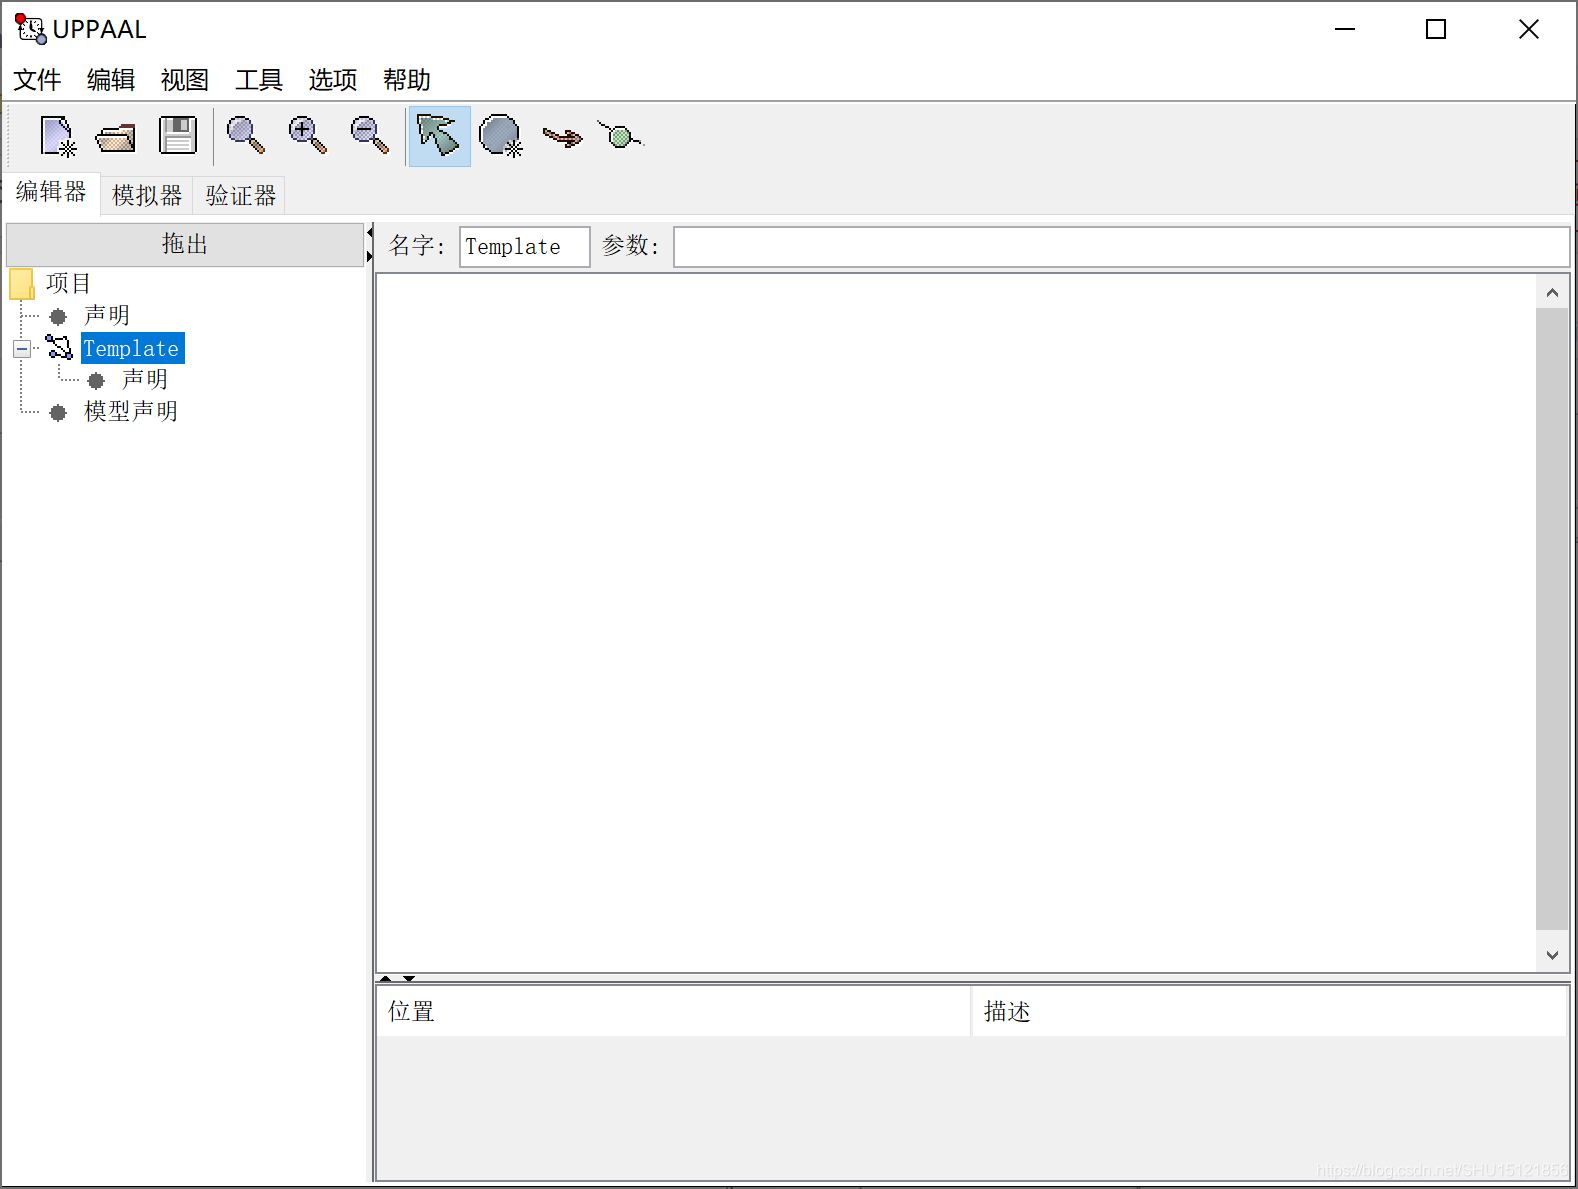
Task: Open the 编辑 menu
Action: 111,80
